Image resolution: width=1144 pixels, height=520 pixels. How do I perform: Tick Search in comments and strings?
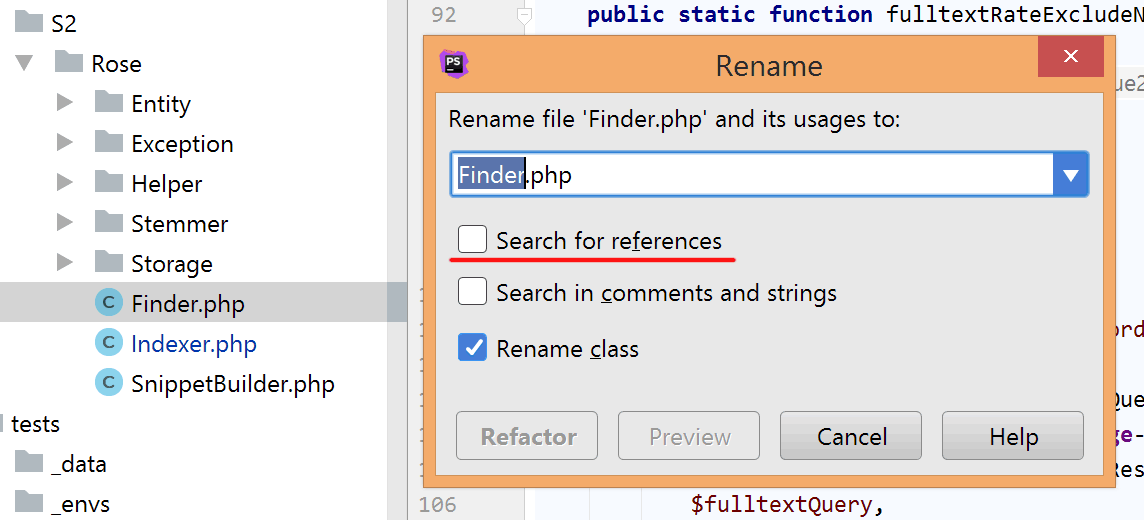pyautogui.click(x=472, y=292)
